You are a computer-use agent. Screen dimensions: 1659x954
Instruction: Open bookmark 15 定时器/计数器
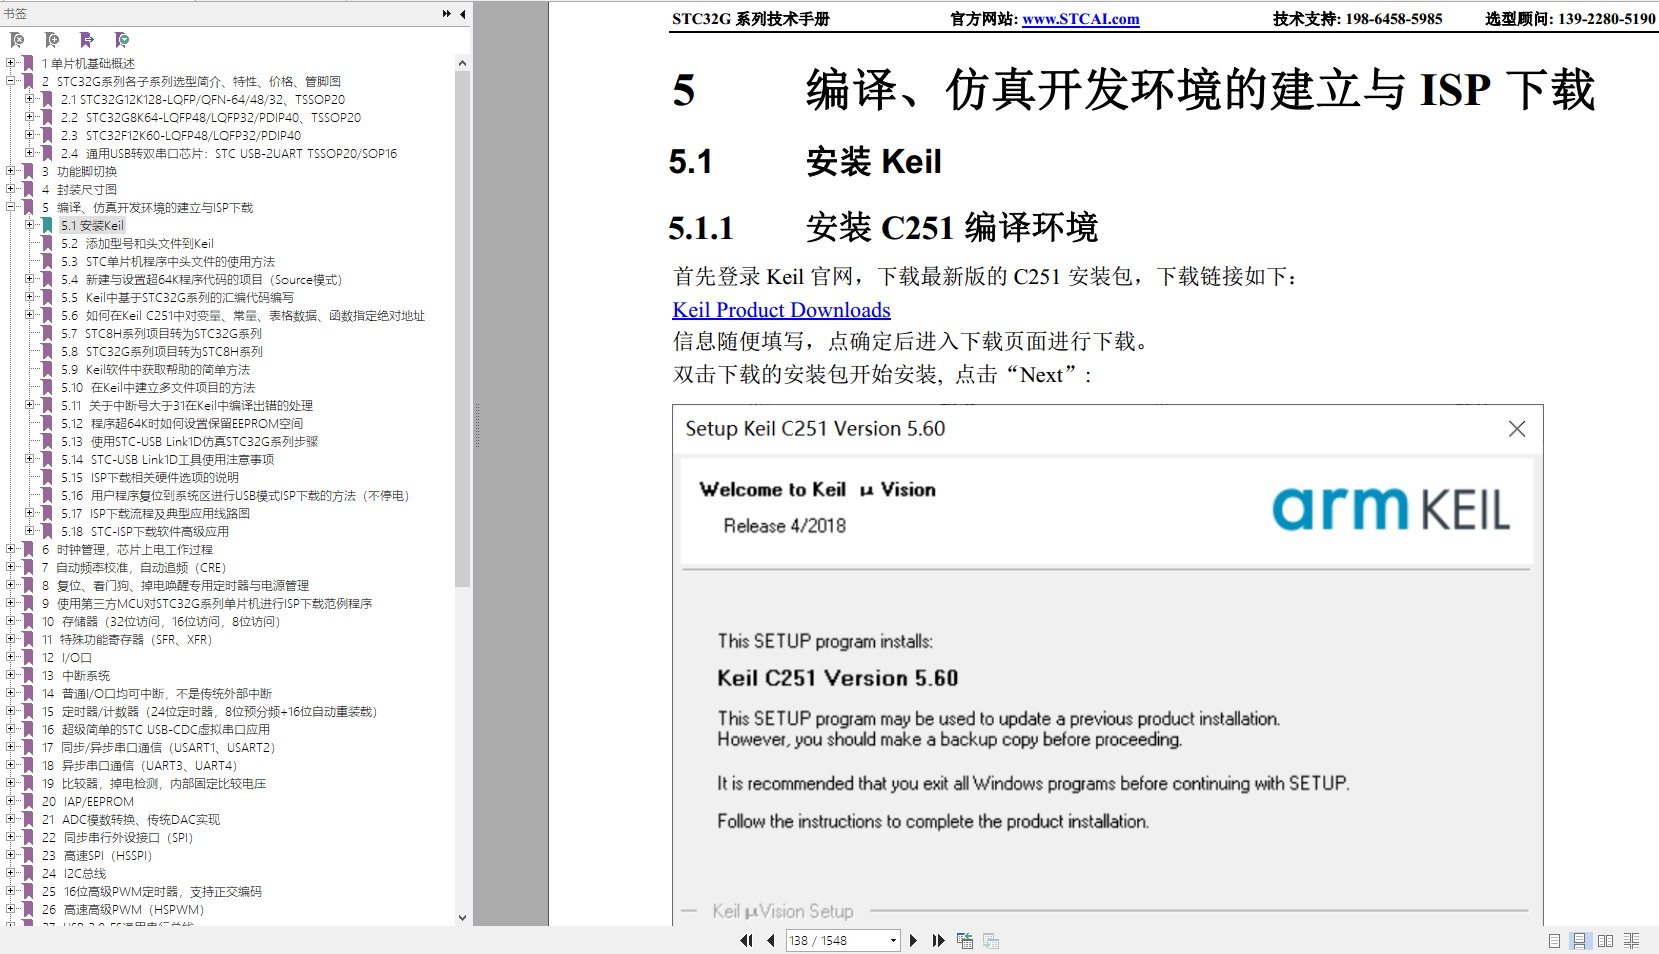(210, 711)
